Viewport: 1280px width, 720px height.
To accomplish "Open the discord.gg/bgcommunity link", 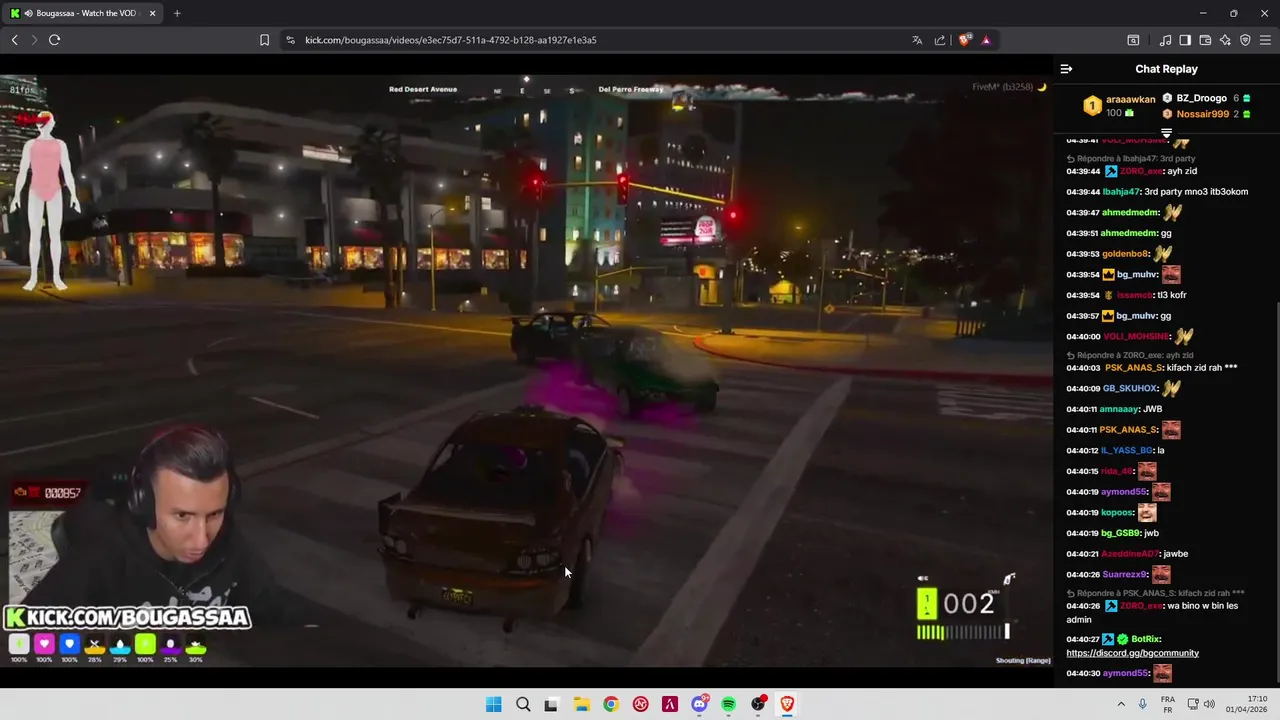I will coord(1132,653).
